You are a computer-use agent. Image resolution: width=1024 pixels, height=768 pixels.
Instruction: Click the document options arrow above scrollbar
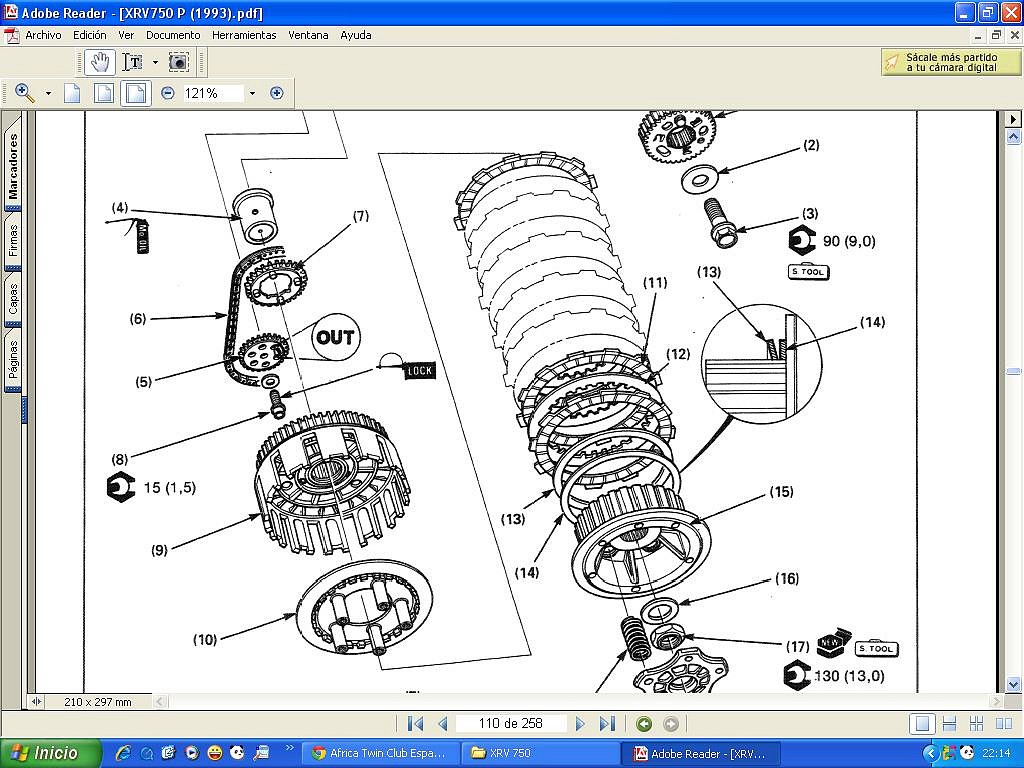[1014, 119]
